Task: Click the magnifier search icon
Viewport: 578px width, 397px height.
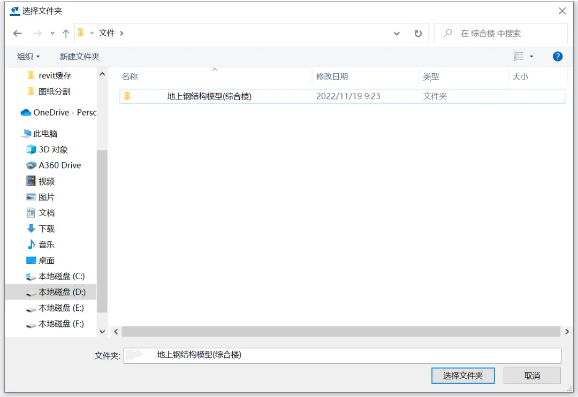Action: [448, 33]
